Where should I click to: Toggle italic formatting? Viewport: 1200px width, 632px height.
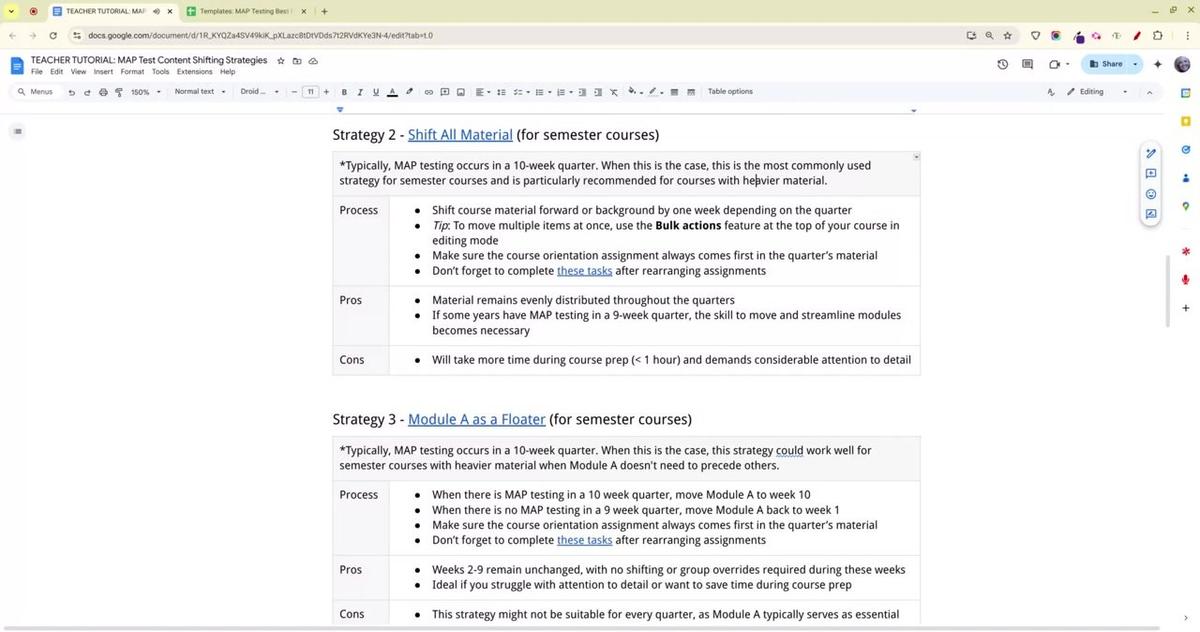pyautogui.click(x=360, y=92)
